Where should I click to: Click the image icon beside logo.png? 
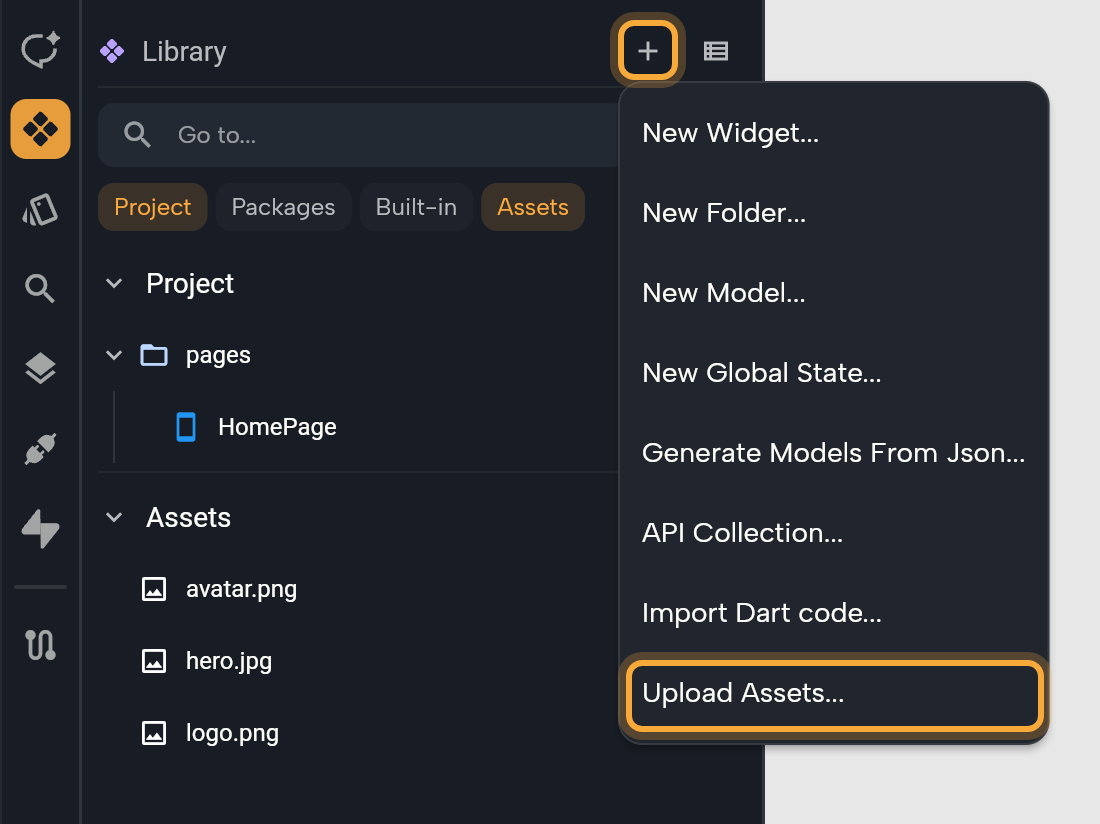click(154, 733)
